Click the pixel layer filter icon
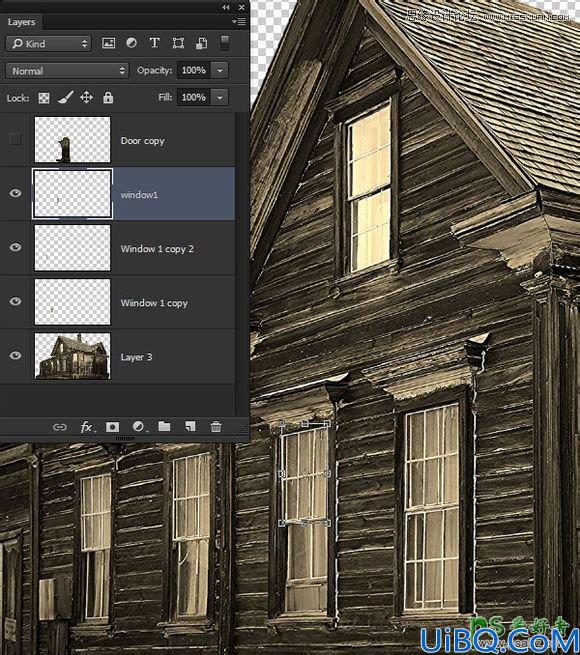The width and height of the screenshot is (580, 655). (108, 43)
